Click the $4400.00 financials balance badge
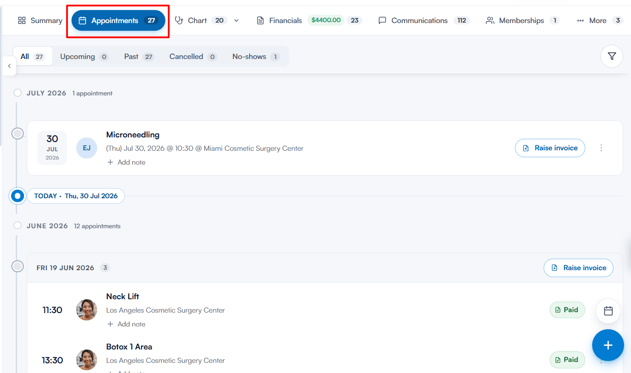The height and width of the screenshot is (373, 631). pos(326,20)
